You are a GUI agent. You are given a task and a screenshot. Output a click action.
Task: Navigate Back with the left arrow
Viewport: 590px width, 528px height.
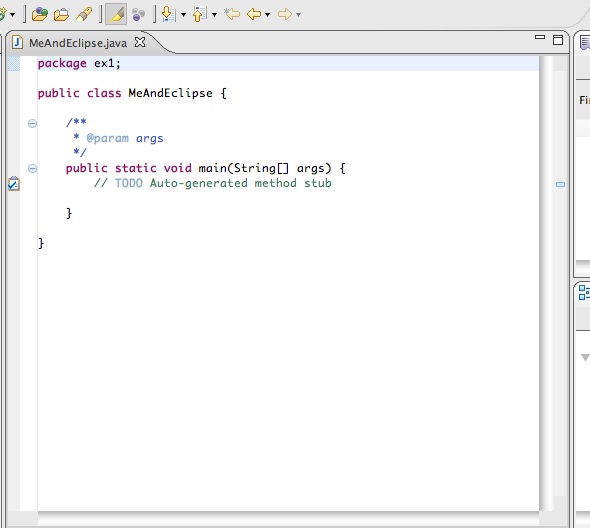254,14
